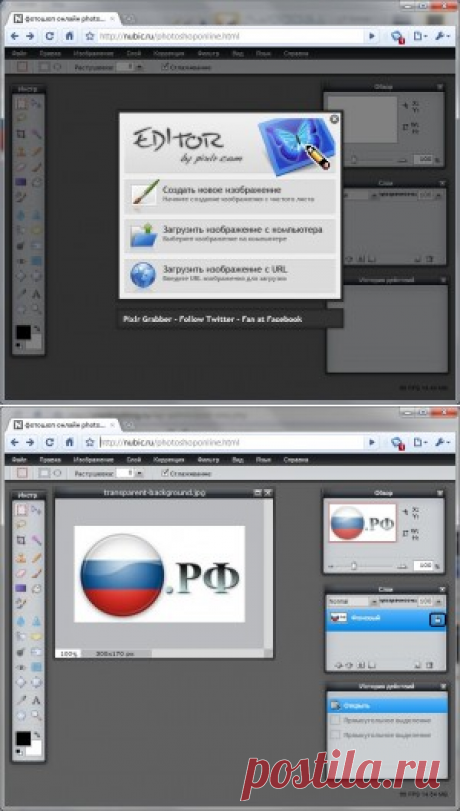Toggle Сглаживание checkbox in the window with the EDITOR dialog

(165, 67)
